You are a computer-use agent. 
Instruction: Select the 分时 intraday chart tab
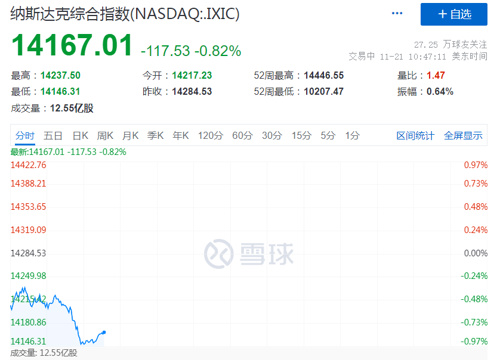(x=25, y=136)
